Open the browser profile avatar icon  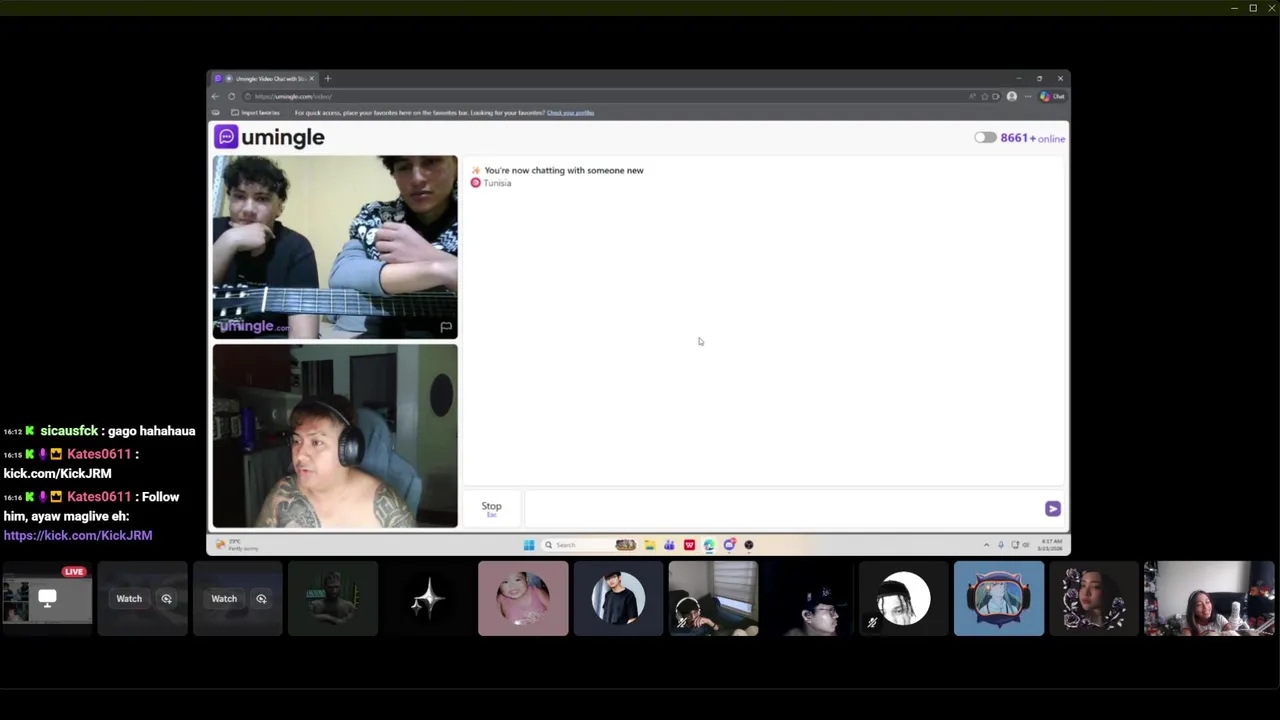[x=1011, y=96]
